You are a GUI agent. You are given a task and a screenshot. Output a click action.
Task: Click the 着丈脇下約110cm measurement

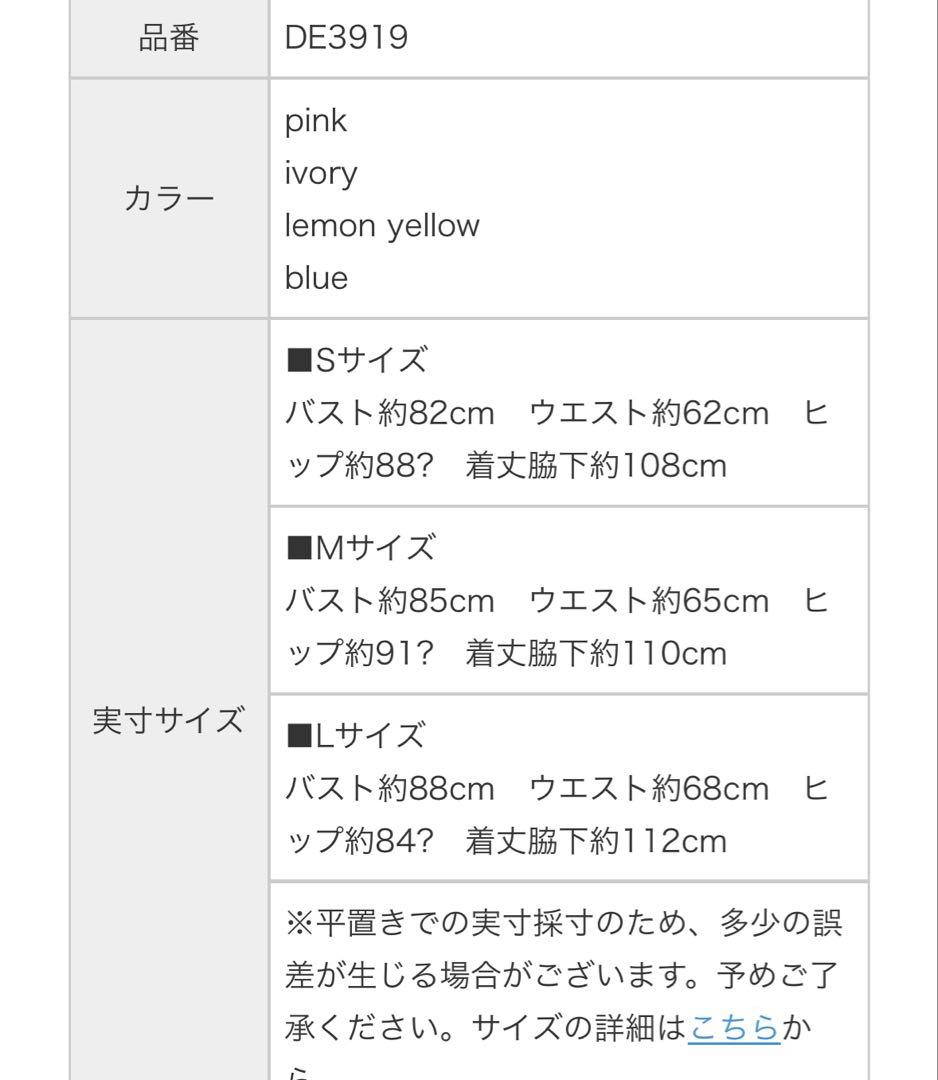(x=596, y=653)
